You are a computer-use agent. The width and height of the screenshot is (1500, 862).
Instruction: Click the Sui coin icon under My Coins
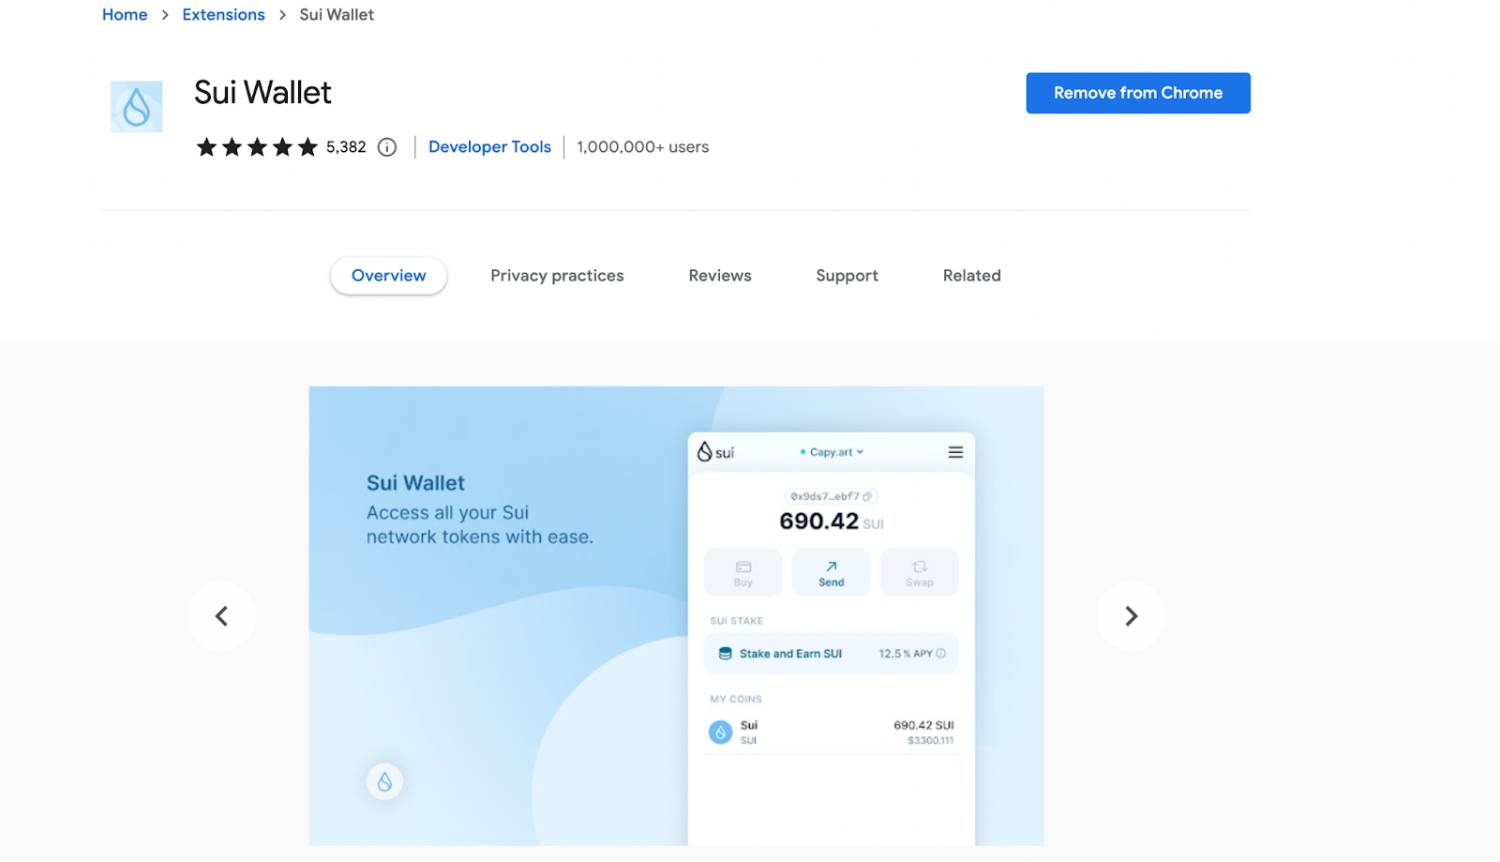(721, 732)
